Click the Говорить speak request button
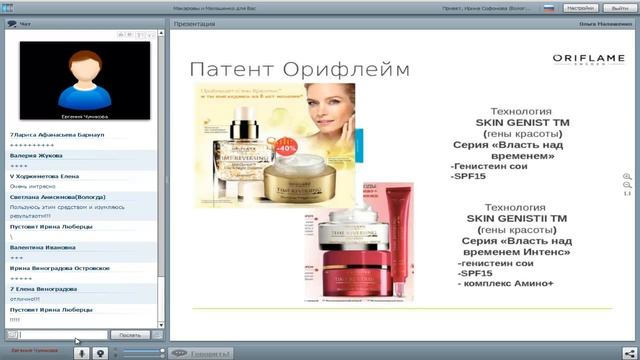Screen dimensions: 640x360 coord(201,353)
